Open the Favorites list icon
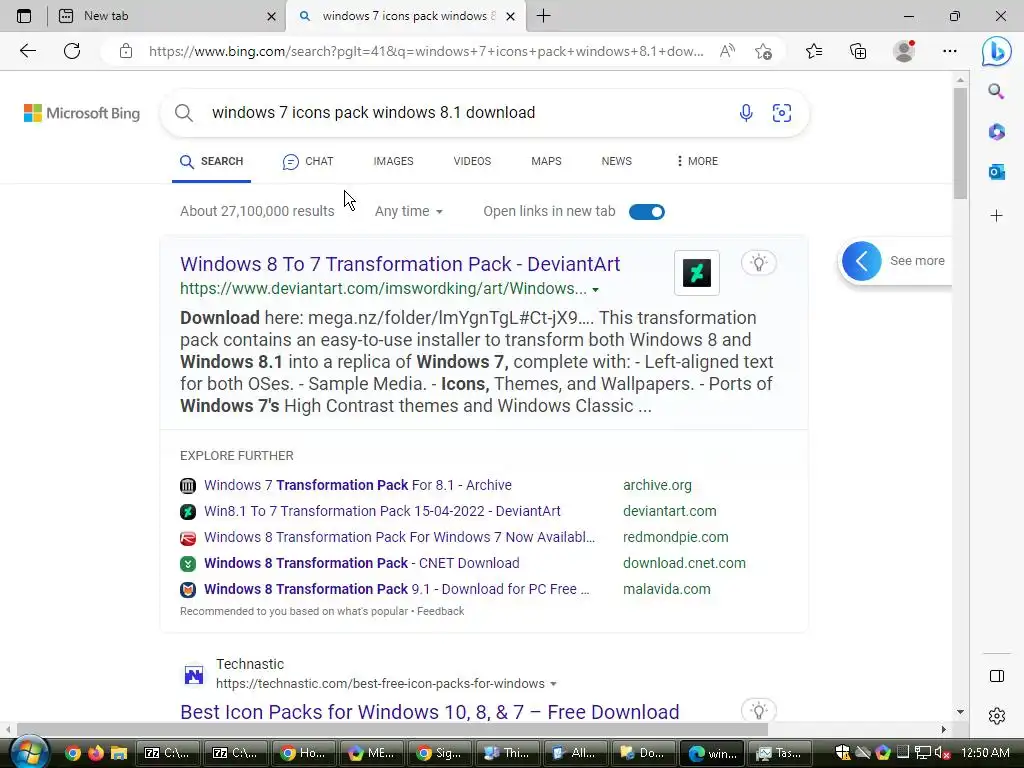Screen dimensions: 1024x768 [x=814, y=51]
